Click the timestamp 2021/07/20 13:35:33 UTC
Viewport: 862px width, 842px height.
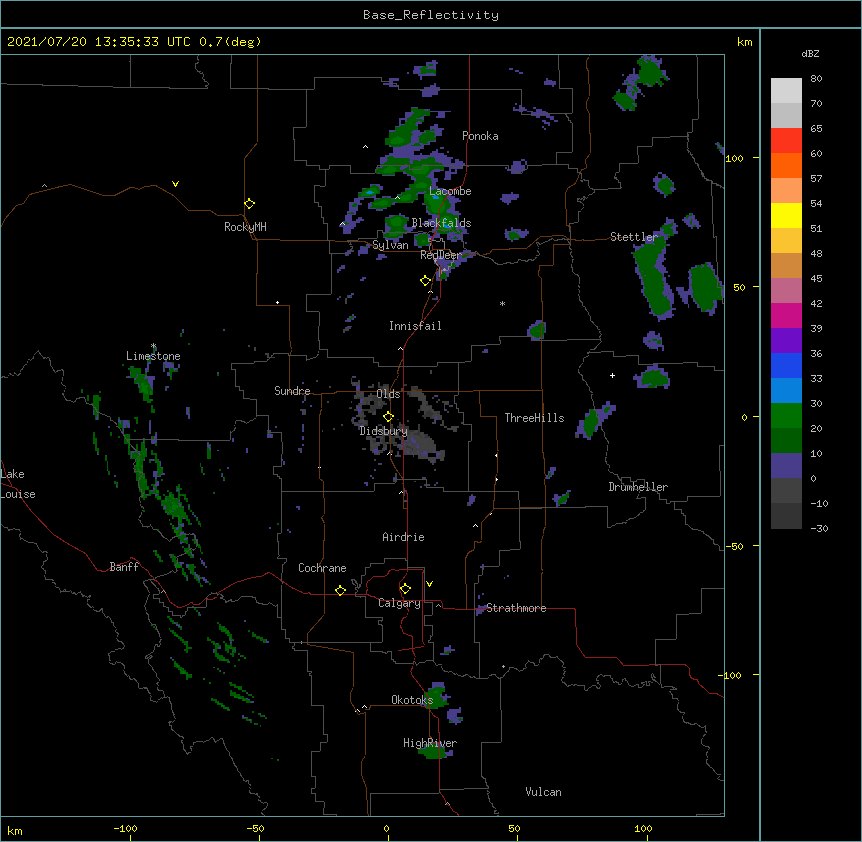point(99,42)
